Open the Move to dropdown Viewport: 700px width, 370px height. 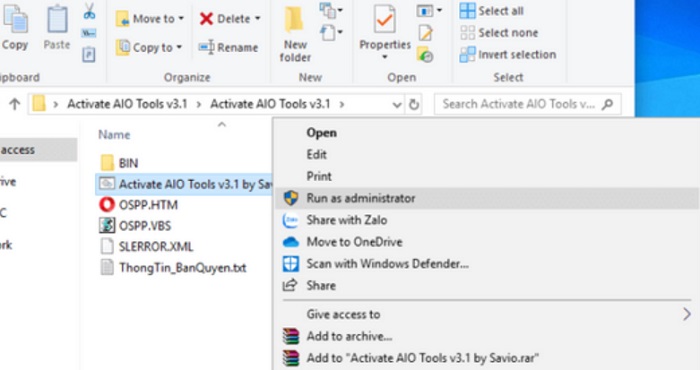pos(150,19)
